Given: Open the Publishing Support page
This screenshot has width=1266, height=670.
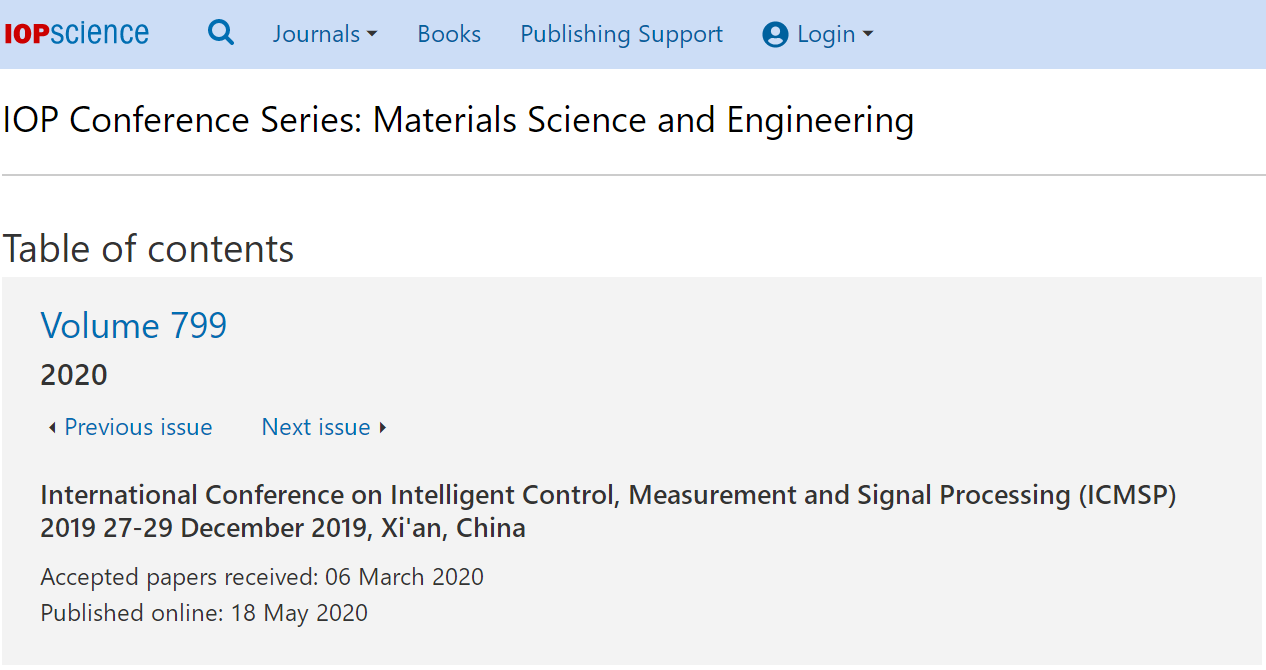Looking at the screenshot, I should click(621, 34).
